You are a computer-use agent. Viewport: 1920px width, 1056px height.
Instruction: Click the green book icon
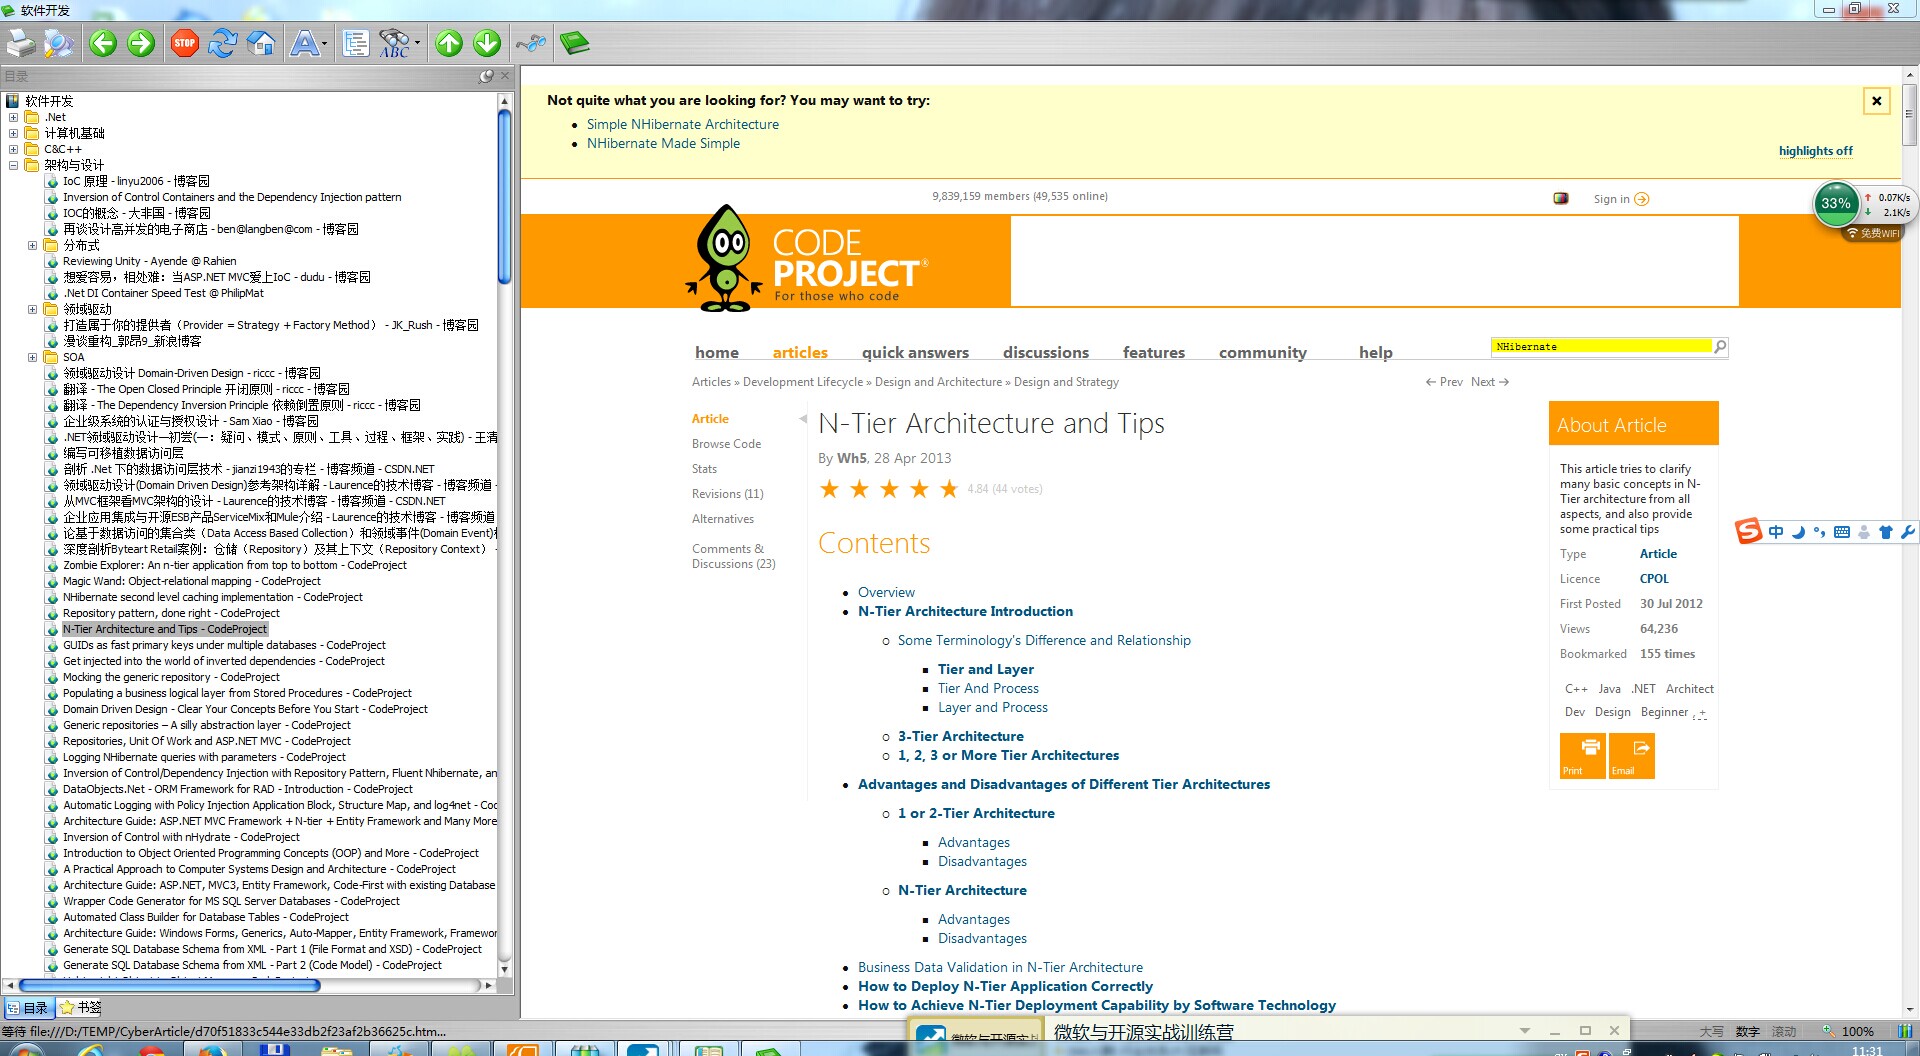(574, 43)
